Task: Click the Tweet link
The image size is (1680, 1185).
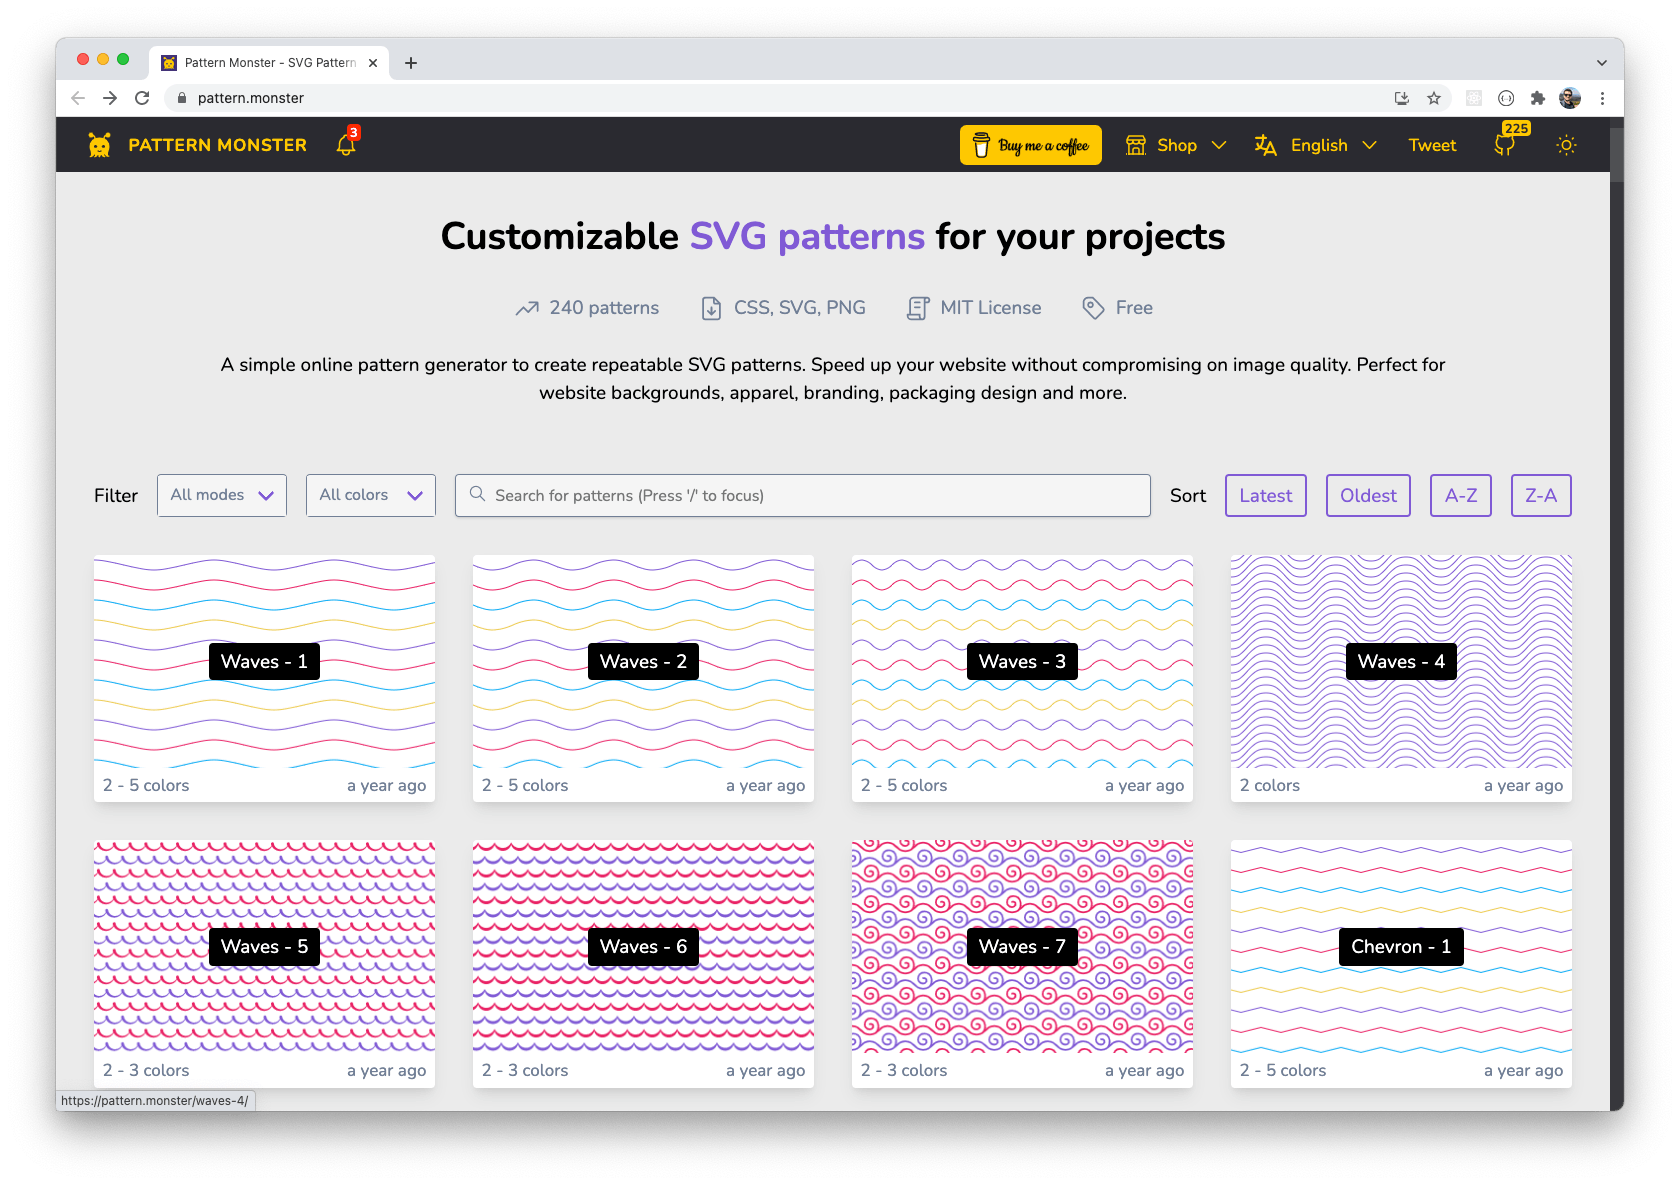Action: [1432, 145]
